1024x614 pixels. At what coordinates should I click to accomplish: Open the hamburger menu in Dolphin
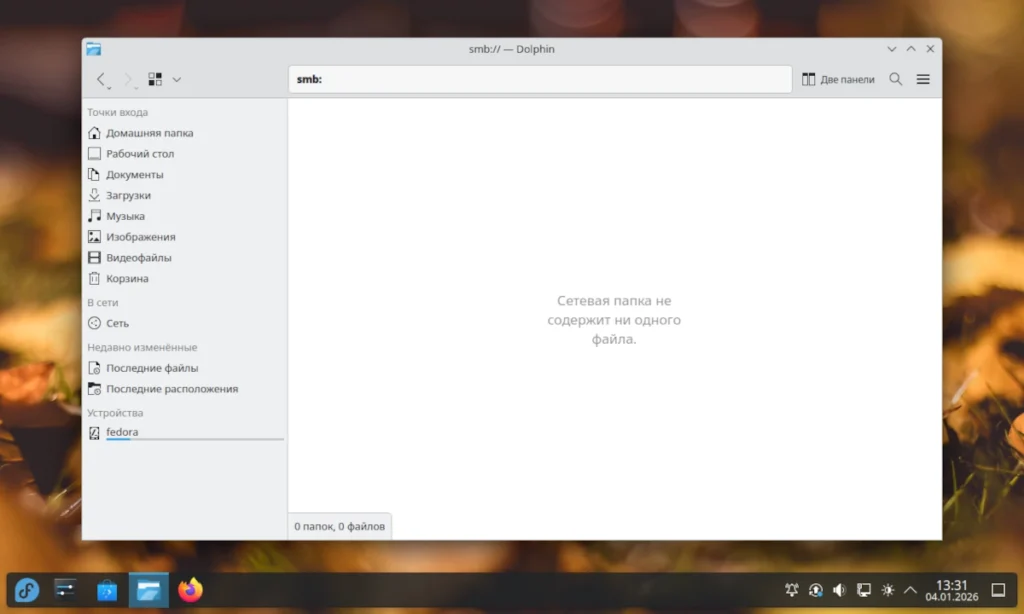click(923, 79)
